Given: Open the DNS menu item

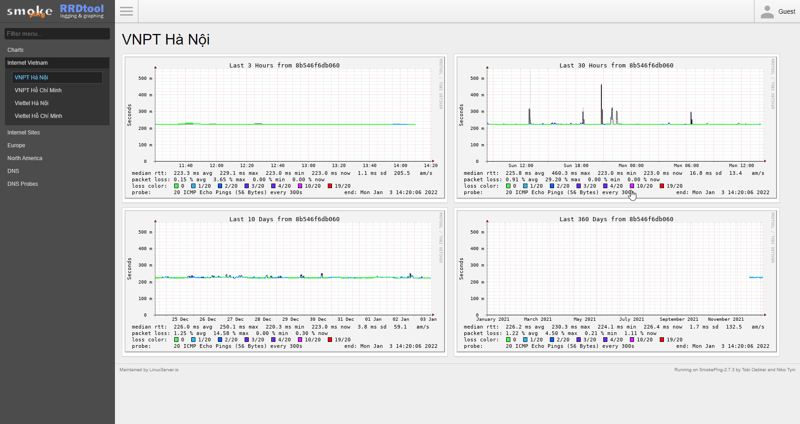Looking at the screenshot, I should point(13,171).
